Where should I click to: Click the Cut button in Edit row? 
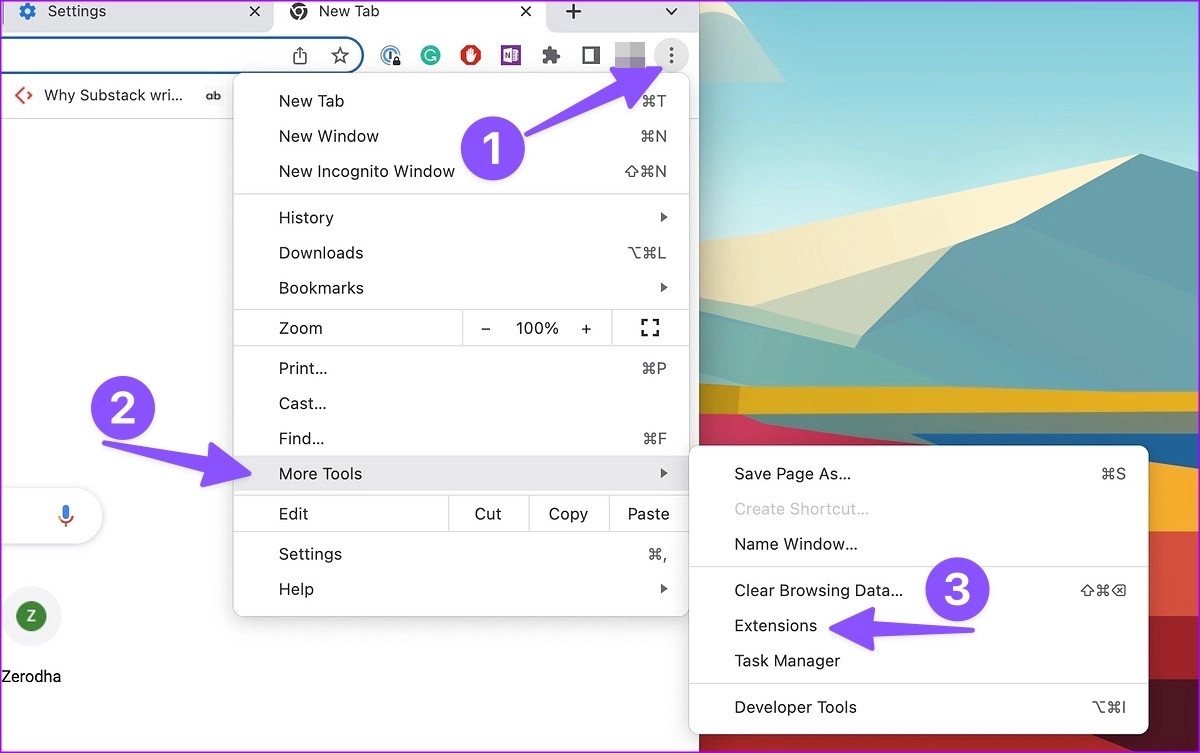click(488, 514)
